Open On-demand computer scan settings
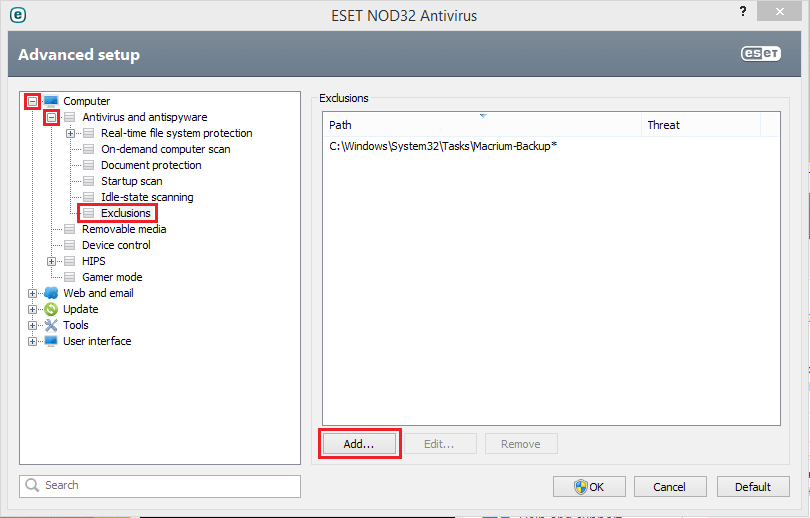The image size is (810, 518). point(166,149)
